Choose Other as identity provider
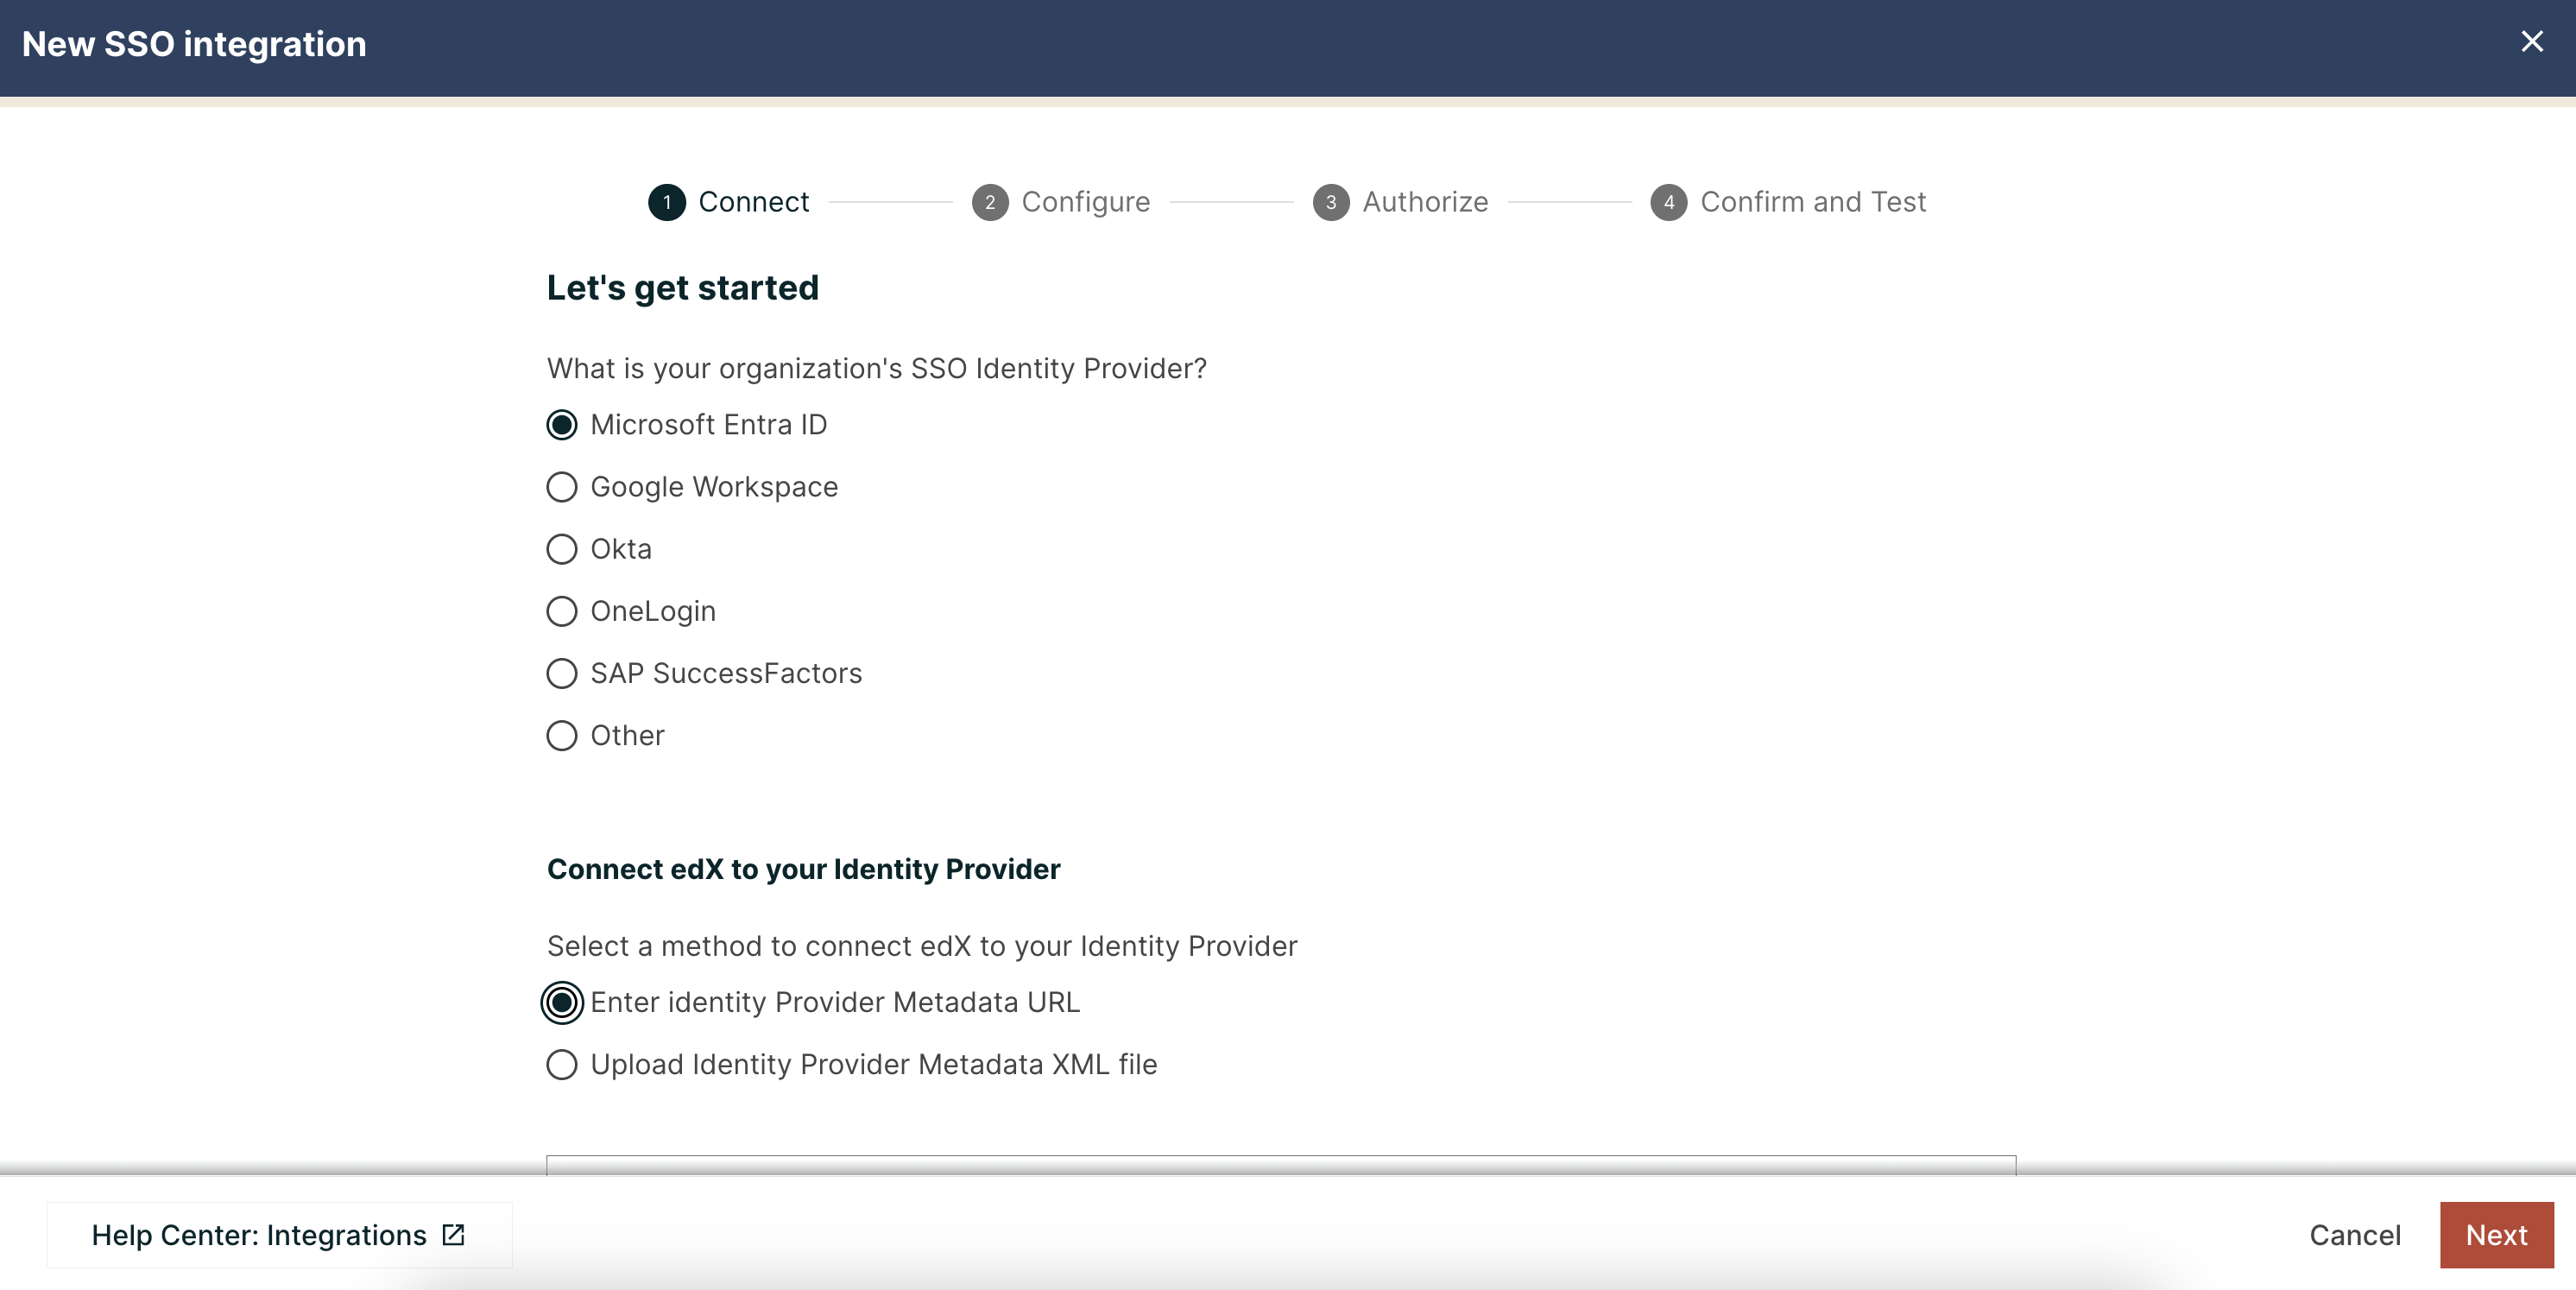The height and width of the screenshot is (1290, 2576). [562, 736]
